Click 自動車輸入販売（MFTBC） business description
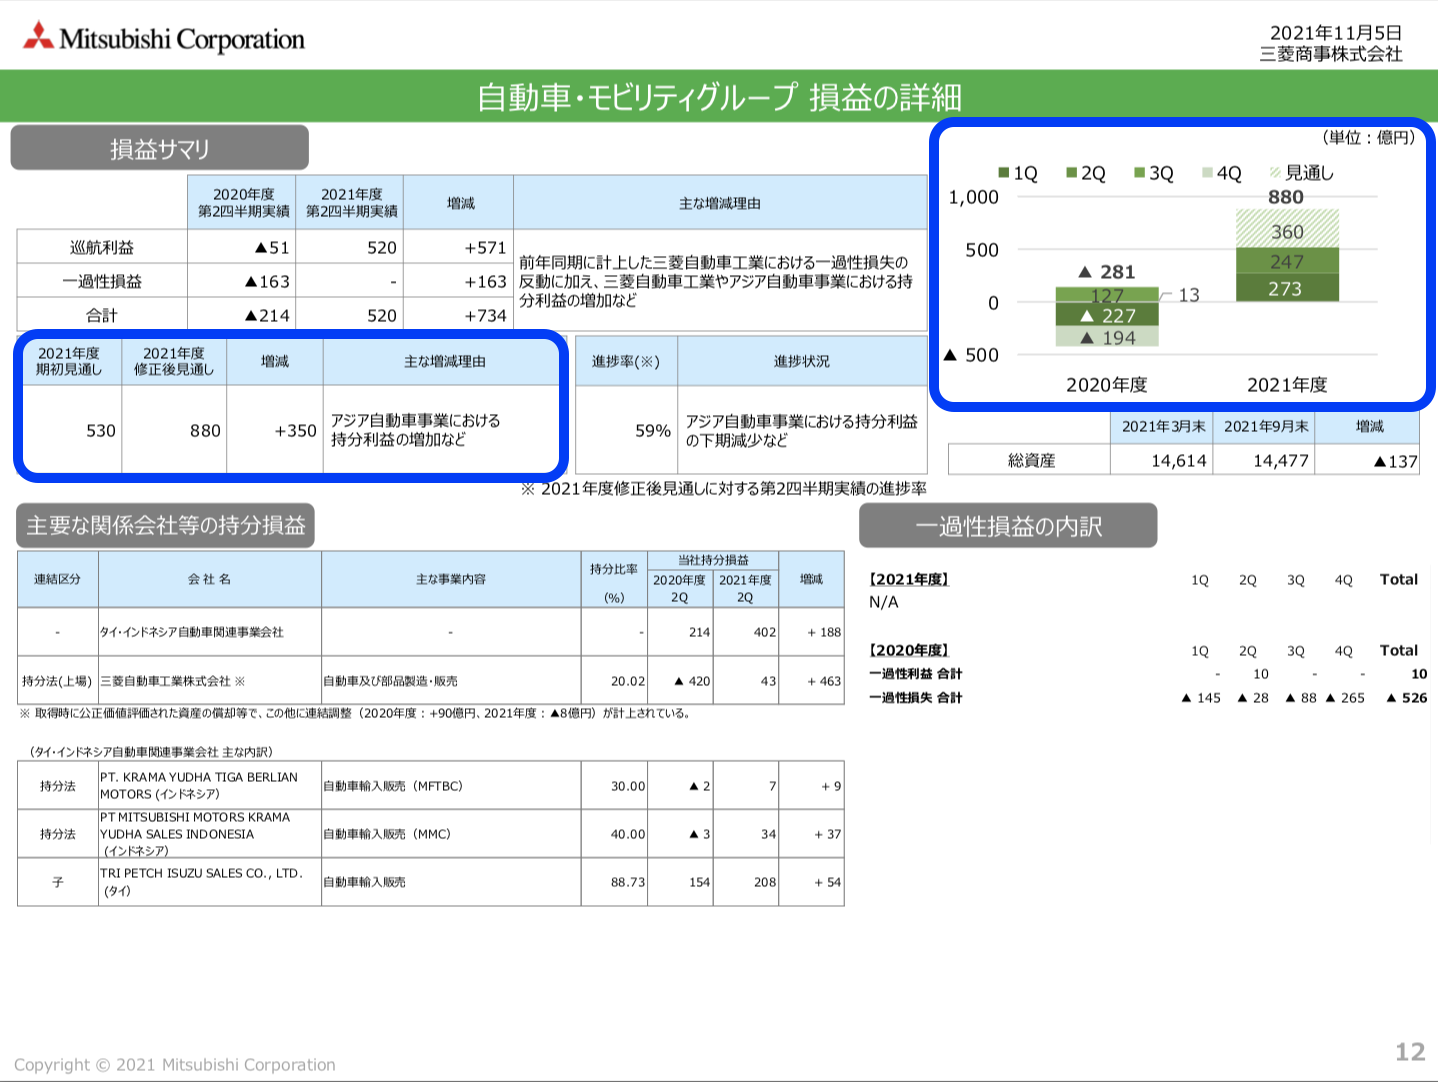The width and height of the screenshot is (1438, 1082). [393, 786]
